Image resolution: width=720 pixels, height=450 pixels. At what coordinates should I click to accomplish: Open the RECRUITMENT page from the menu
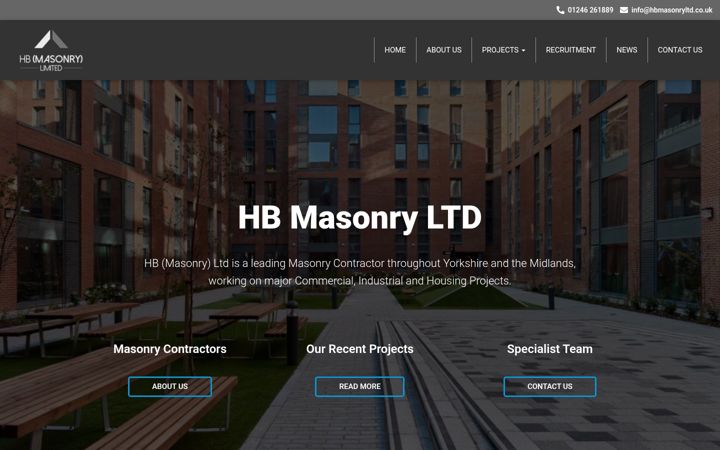coord(571,50)
